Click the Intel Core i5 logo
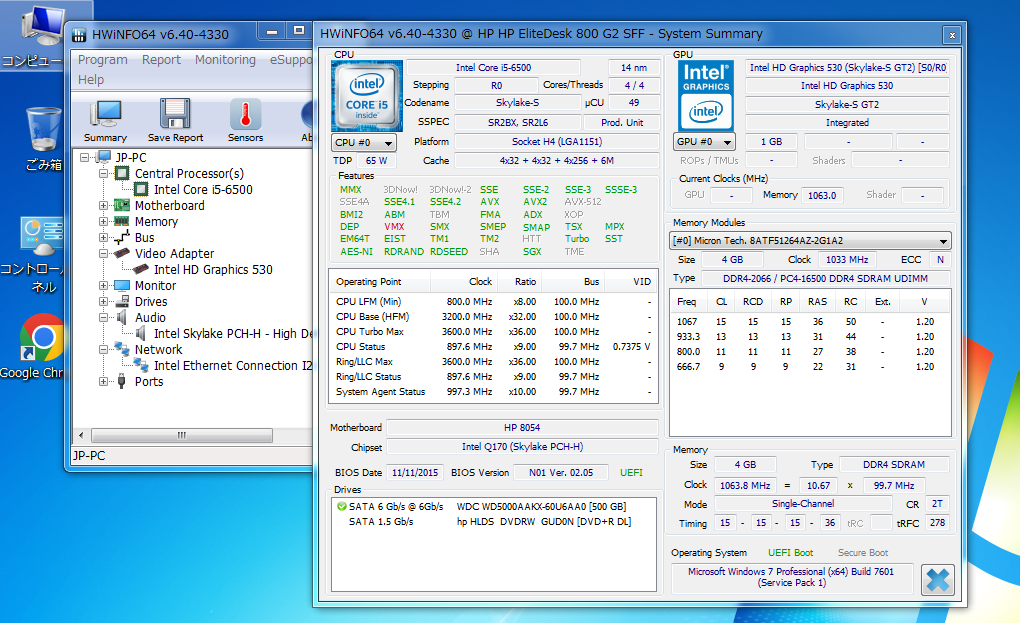The width and height of the screenshot is (1020, 623). pos(366,96)
